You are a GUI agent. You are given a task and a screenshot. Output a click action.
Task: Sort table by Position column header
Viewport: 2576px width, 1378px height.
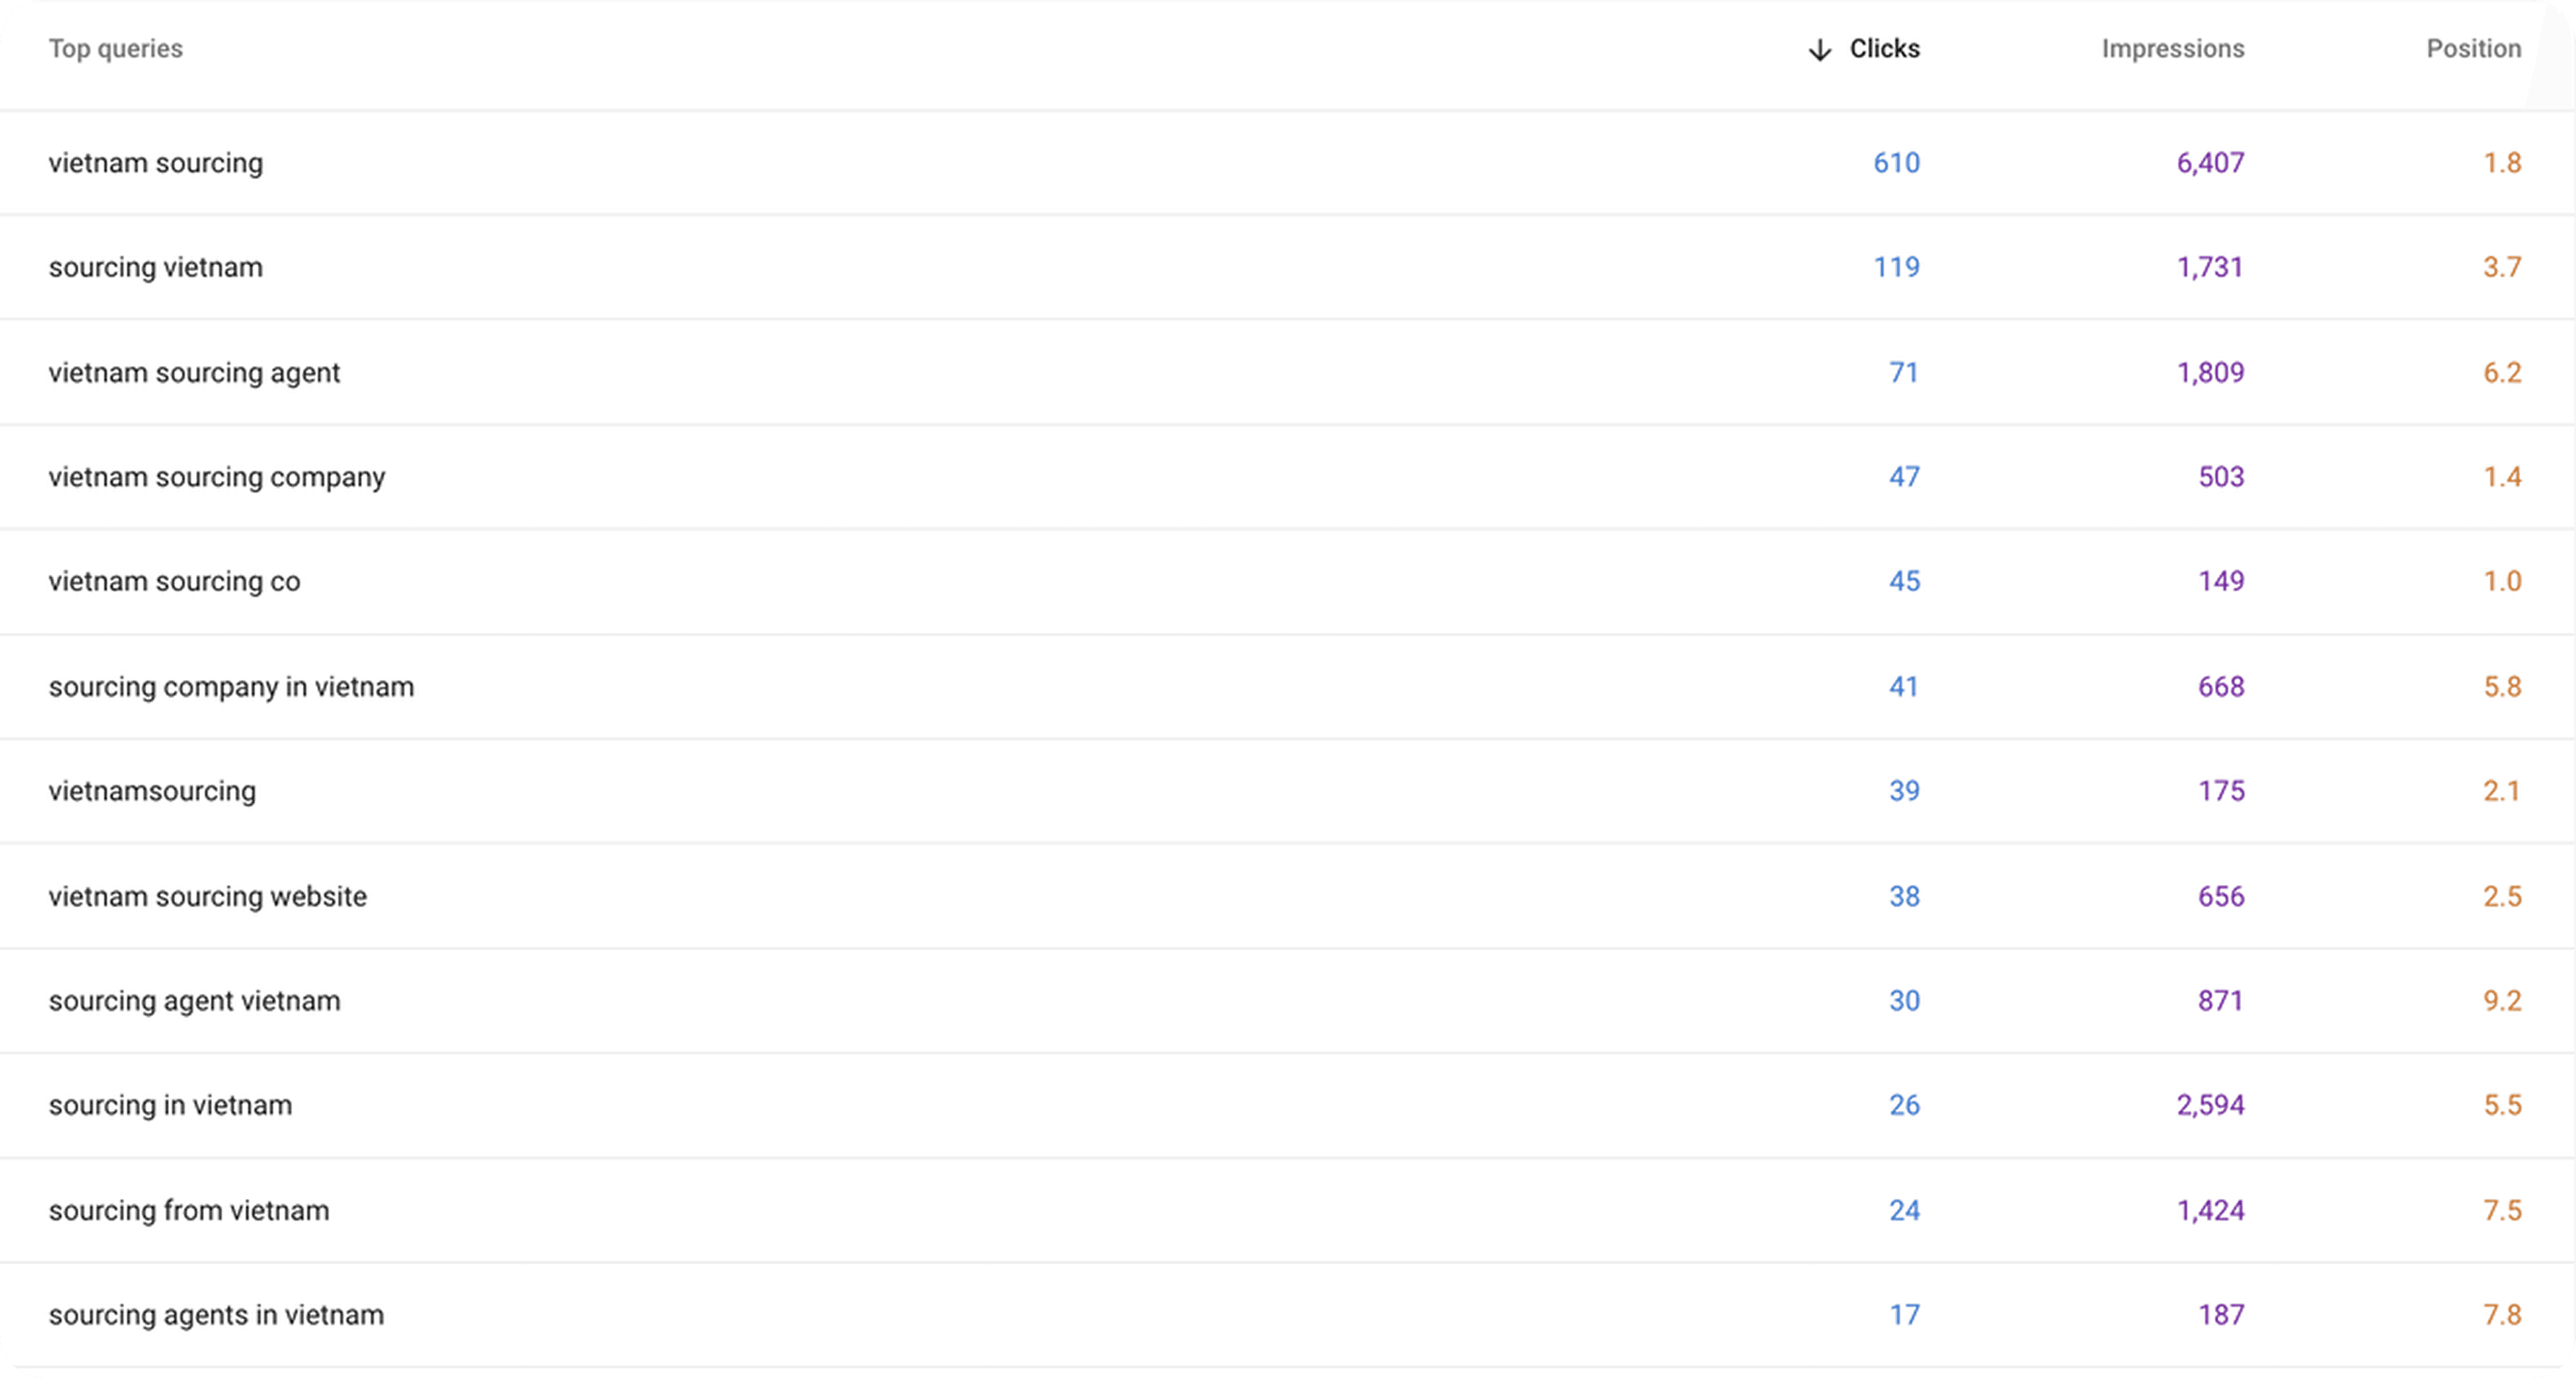[x=2474, y=49]
